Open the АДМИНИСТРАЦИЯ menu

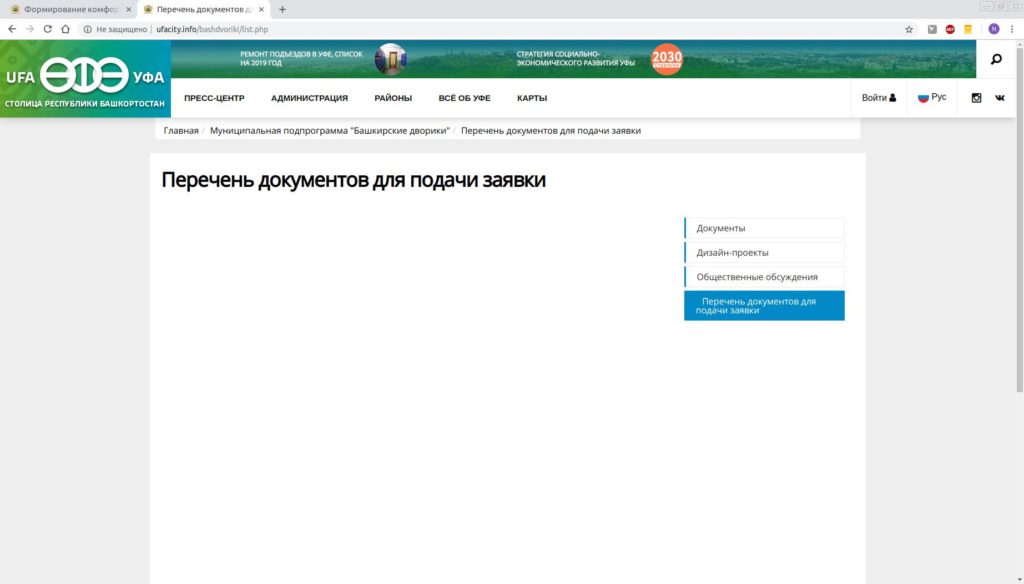[309, 98]
